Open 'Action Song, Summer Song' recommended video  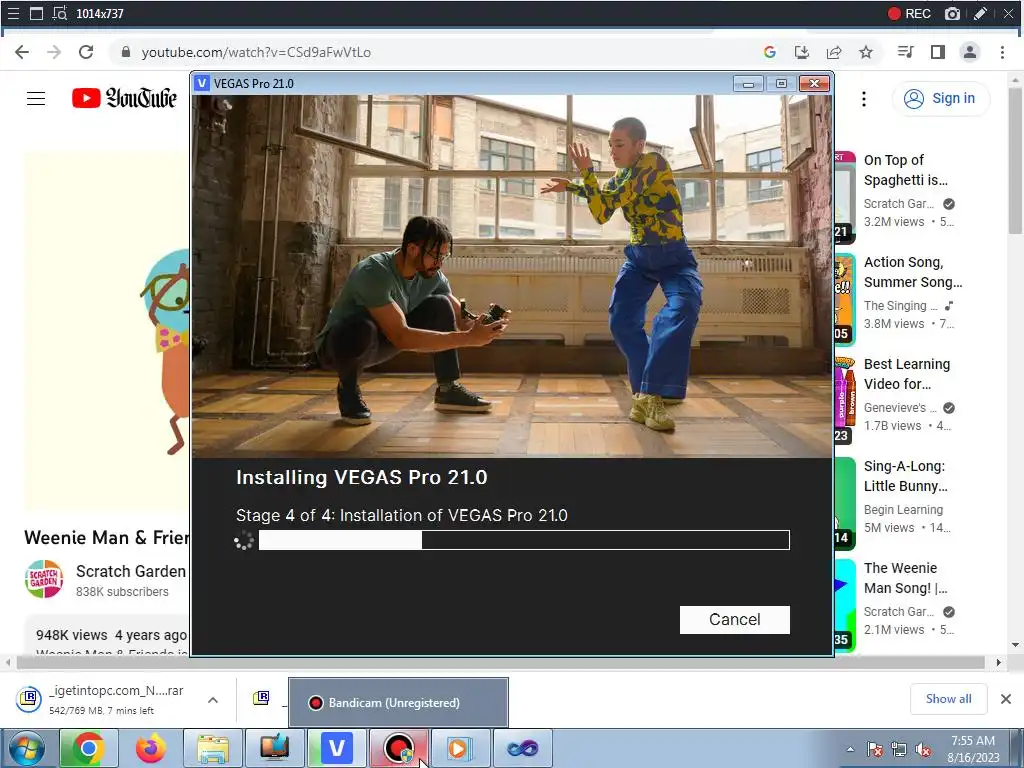[x=913, y=272]
